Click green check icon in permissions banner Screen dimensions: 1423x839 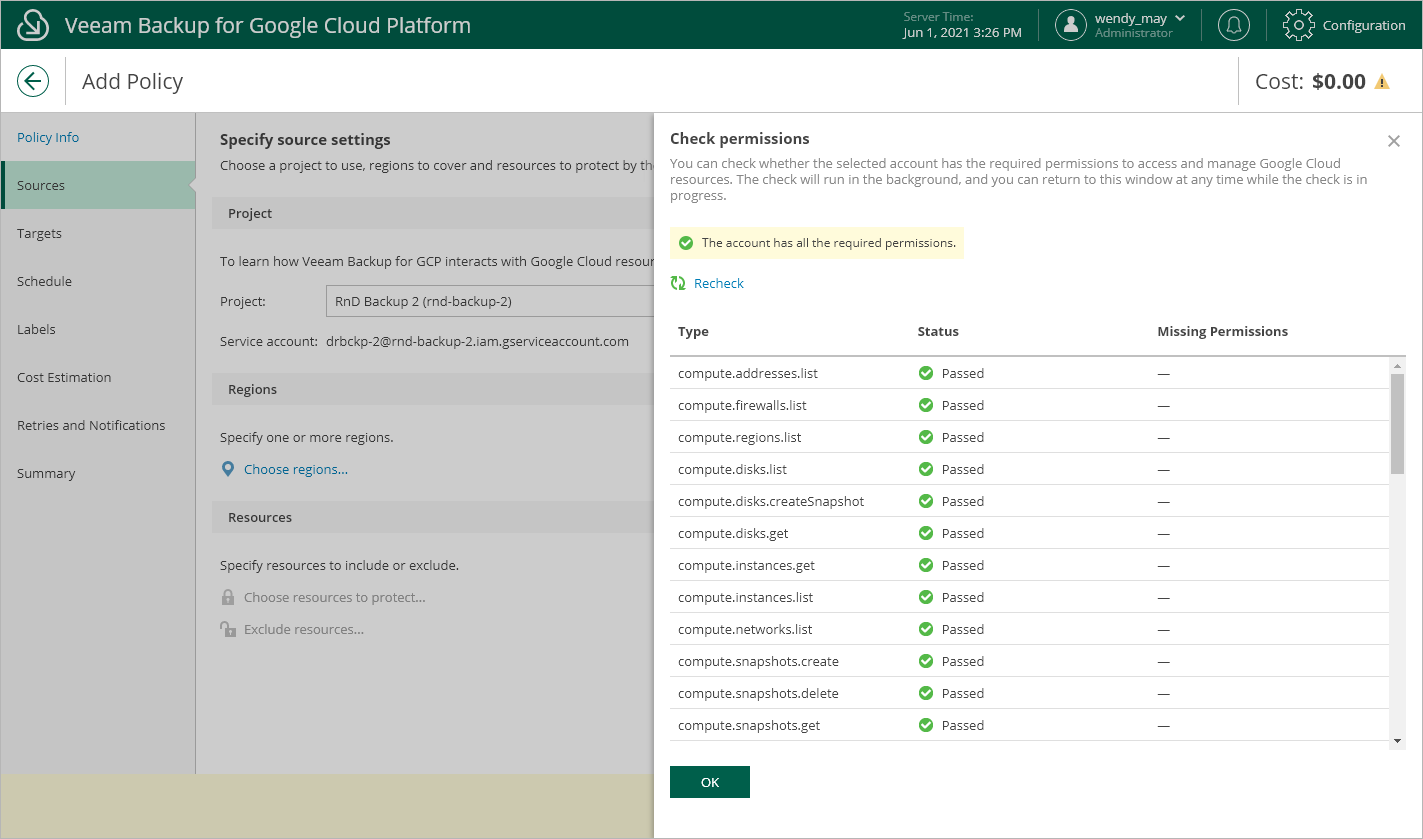coord(685,243)
